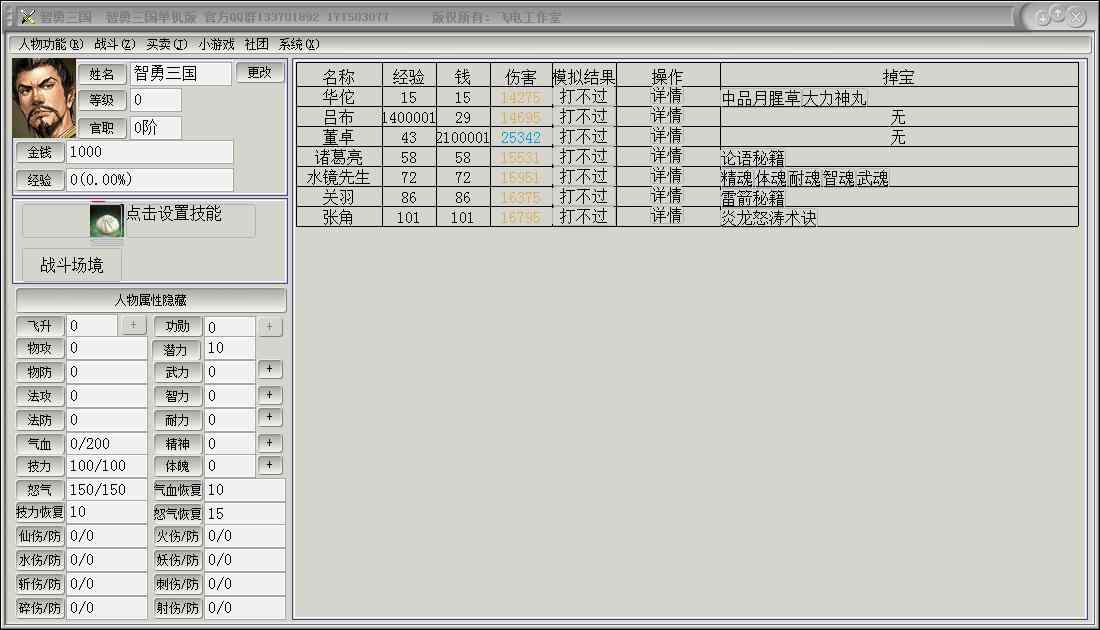Click the character portrait avatar
Screen dimensions: 1100x630
coord(44,98)
